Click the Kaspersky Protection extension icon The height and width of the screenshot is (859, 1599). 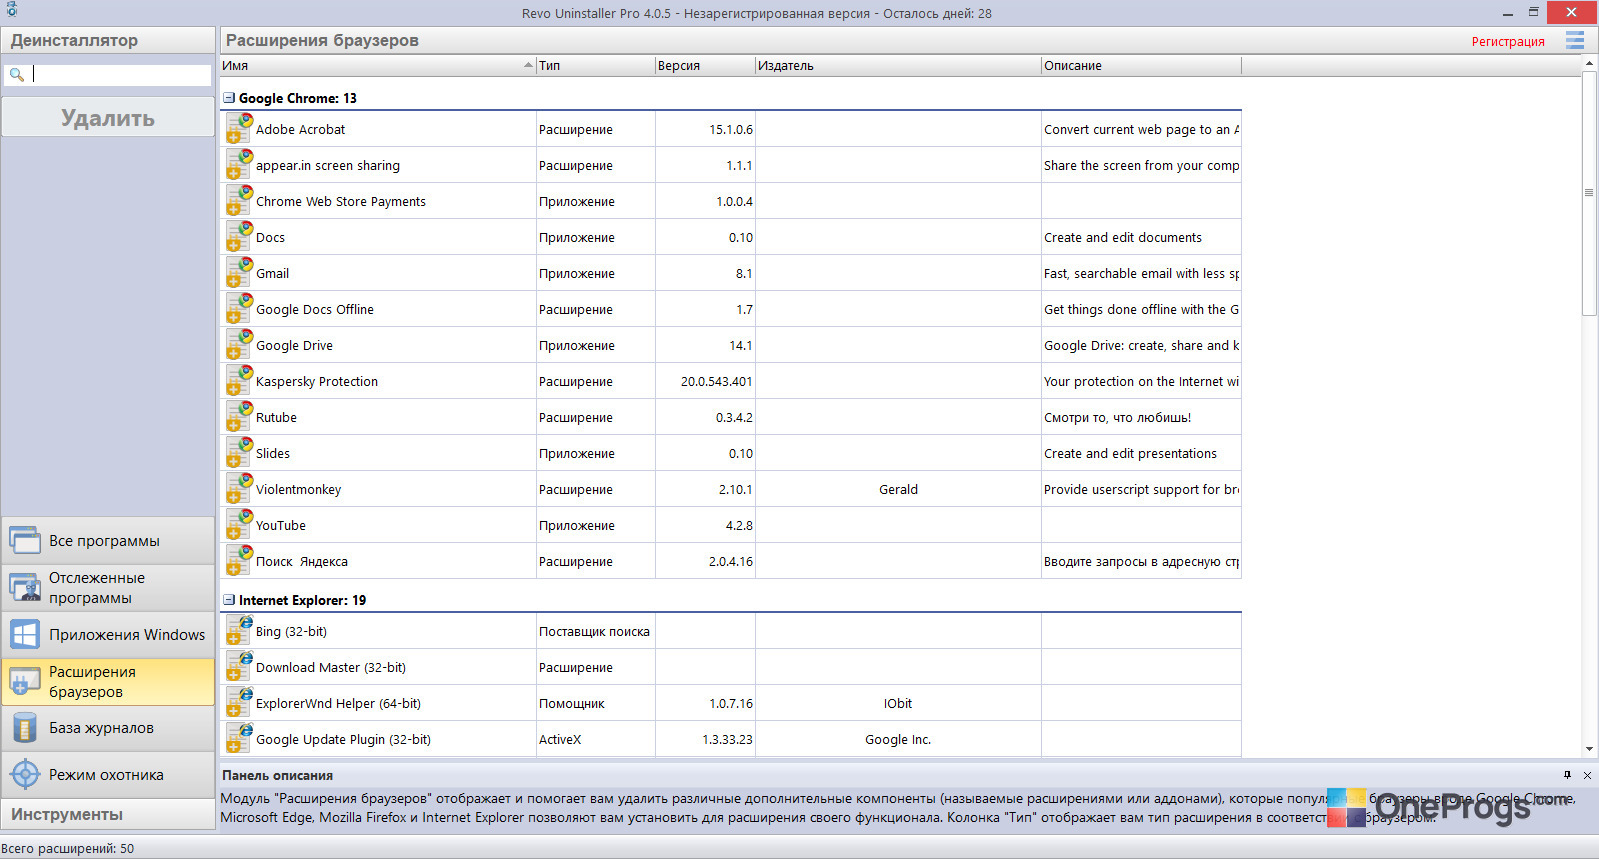coord(238,381)
